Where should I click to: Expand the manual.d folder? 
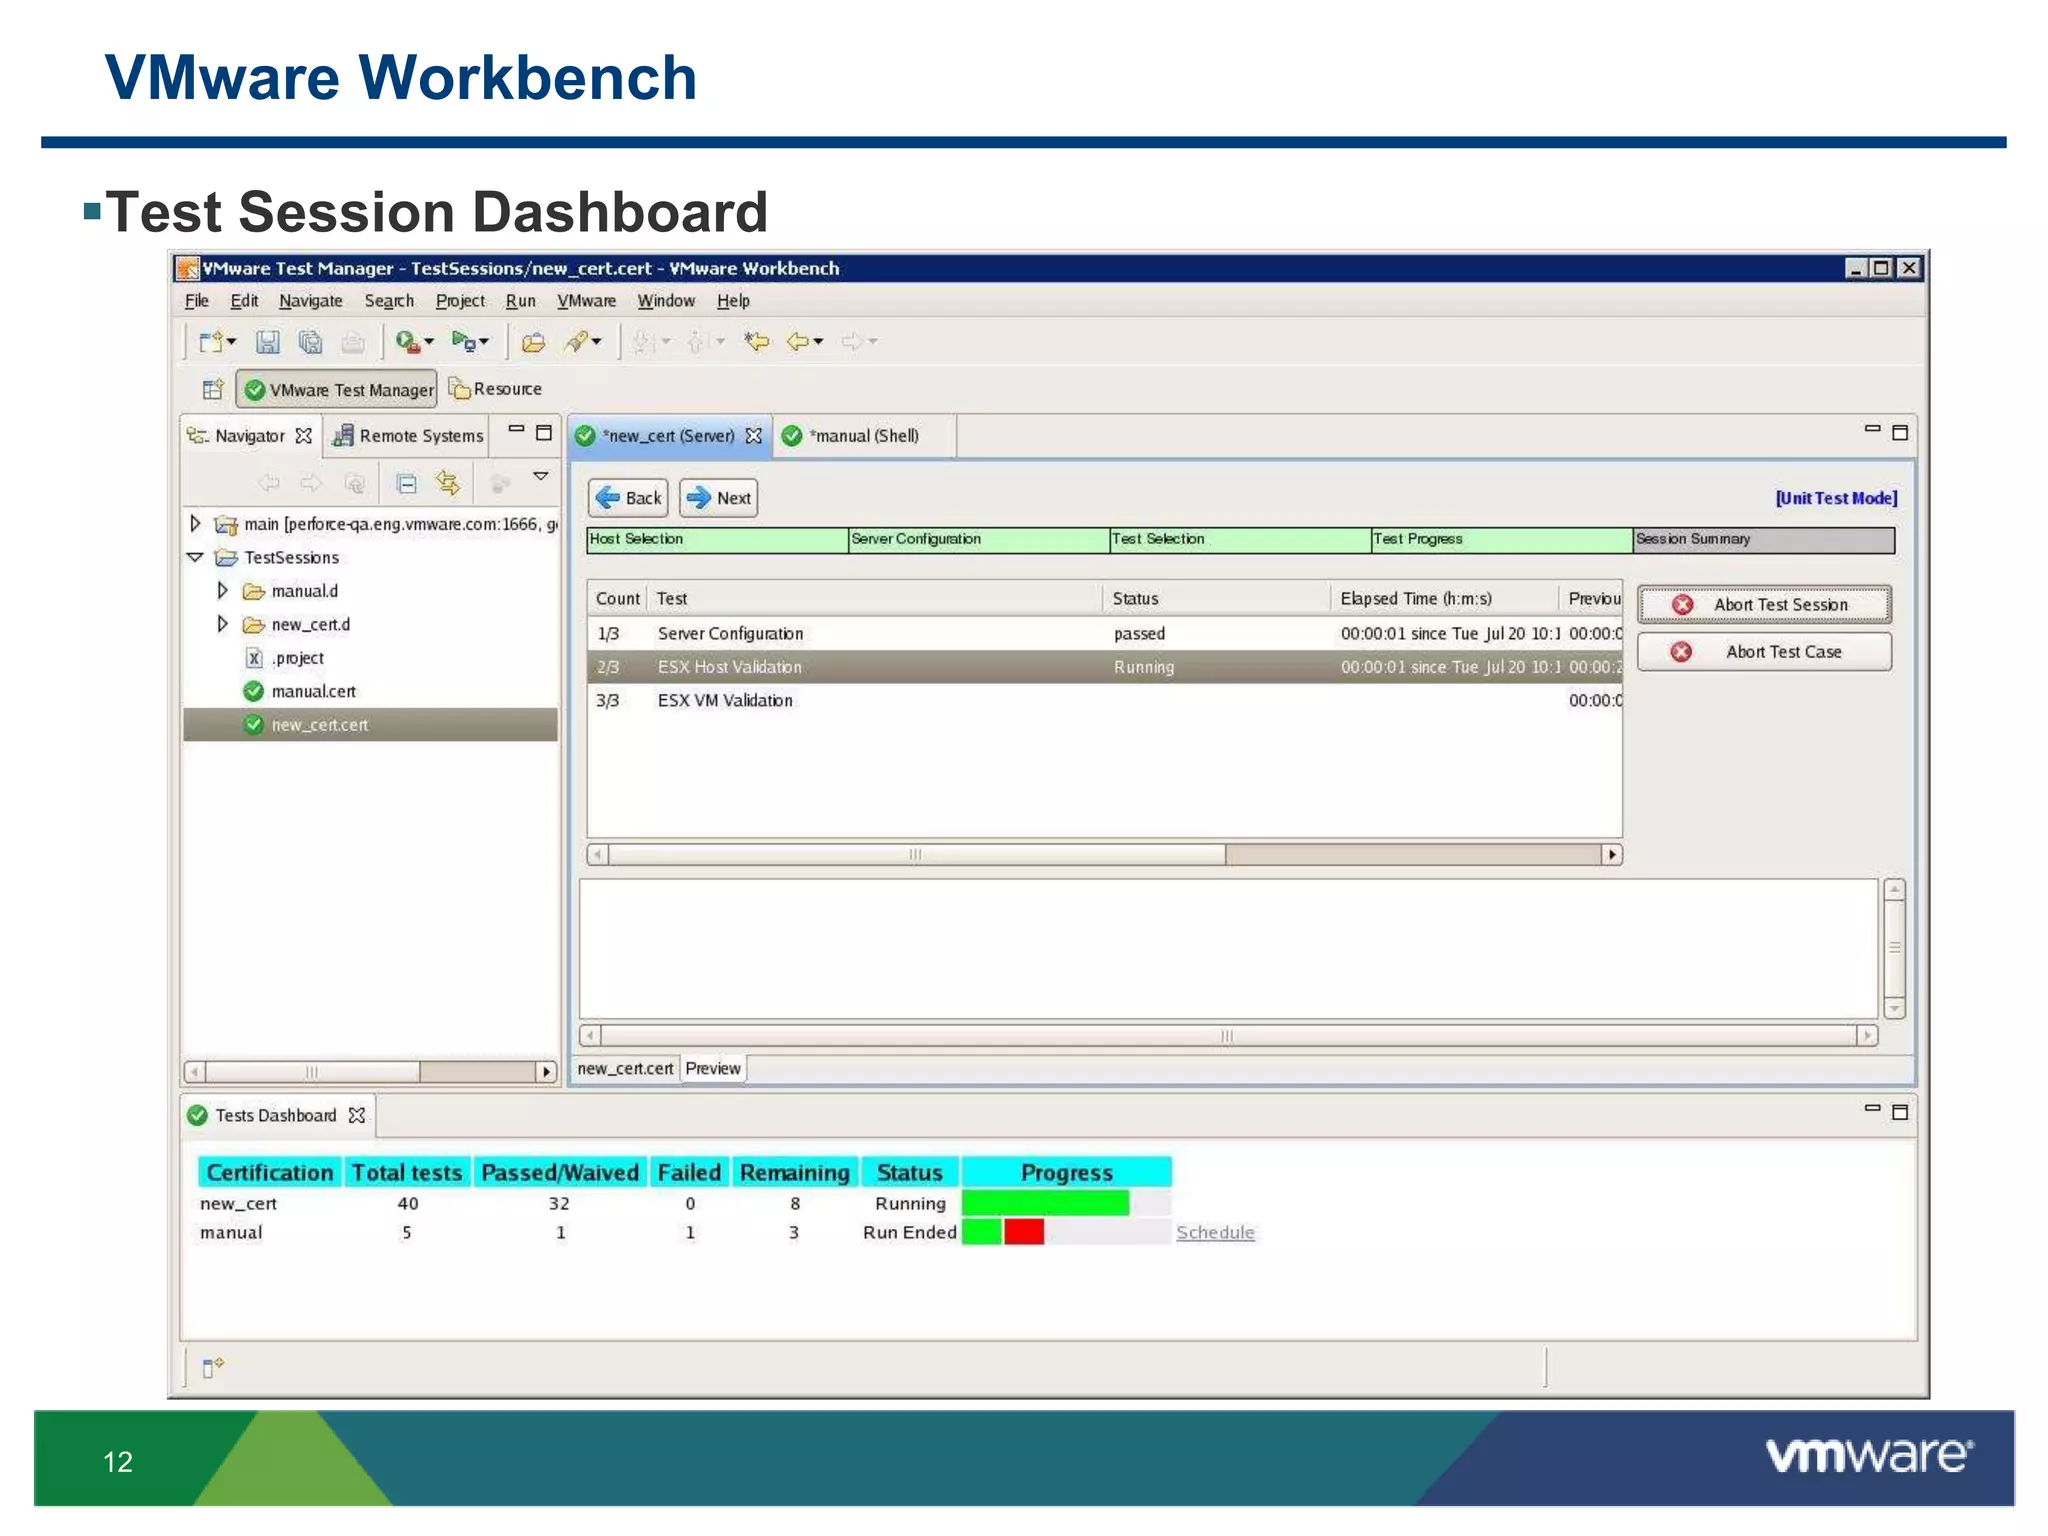[x=223, y=591]
